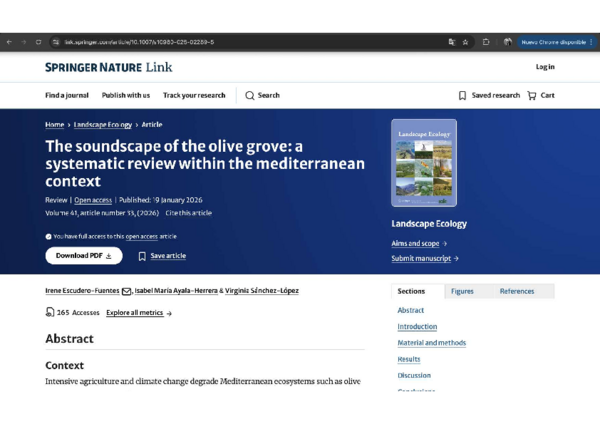Click the accesses metrics icon

(x=50, y=312)
